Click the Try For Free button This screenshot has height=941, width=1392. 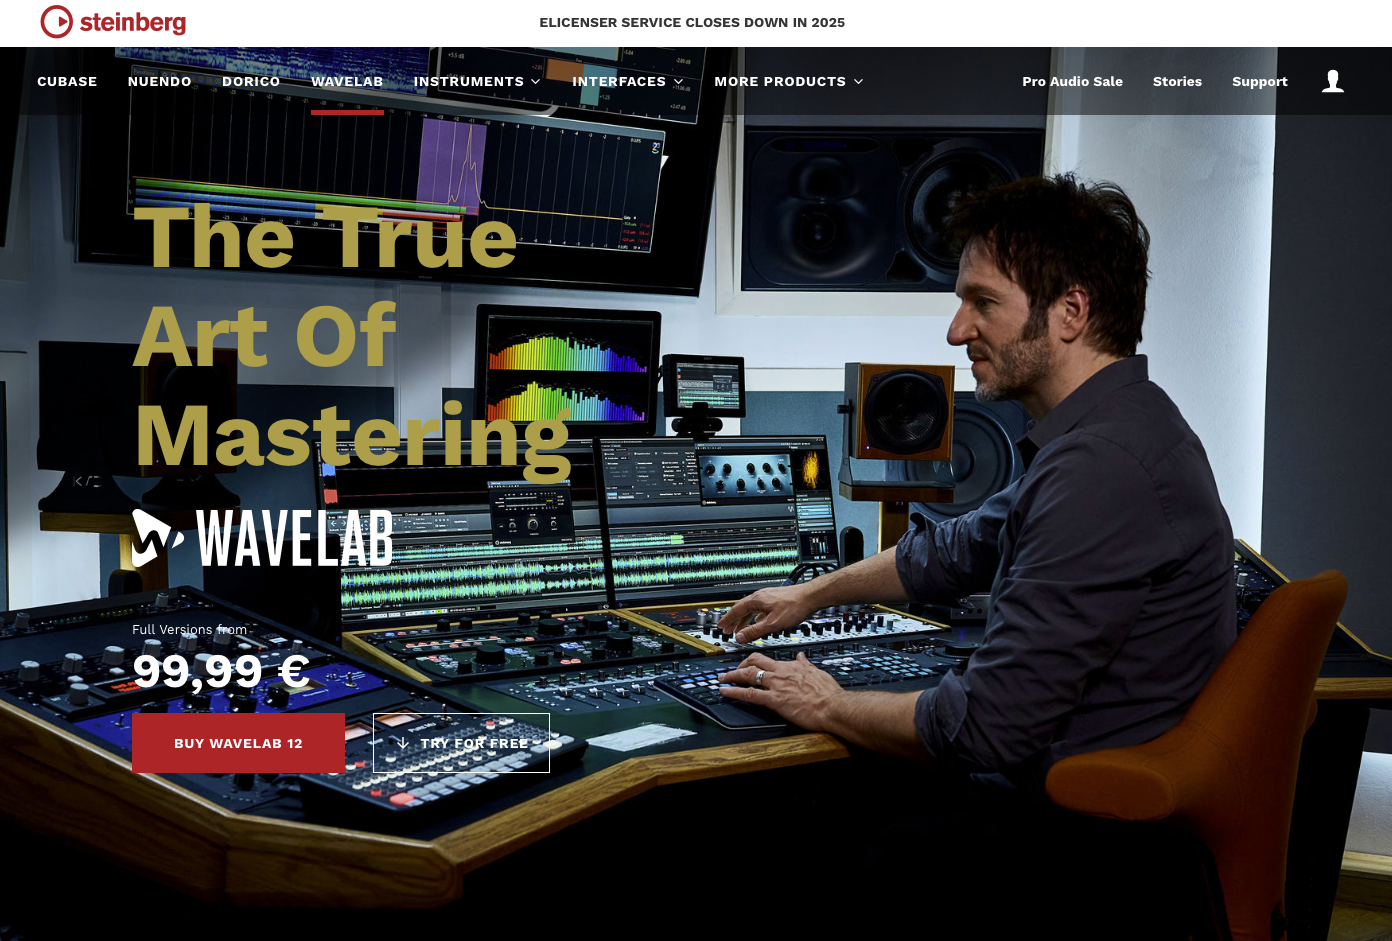click(x=461, y=743)
